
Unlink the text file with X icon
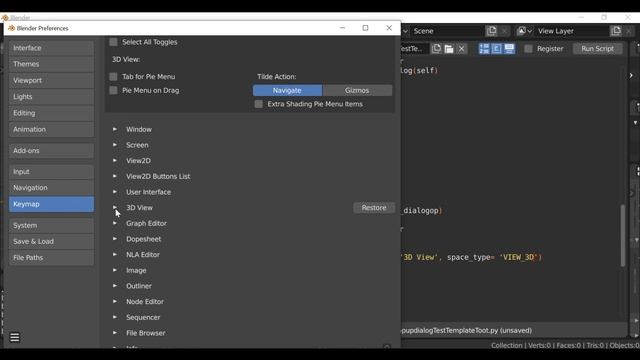point(462,49)
